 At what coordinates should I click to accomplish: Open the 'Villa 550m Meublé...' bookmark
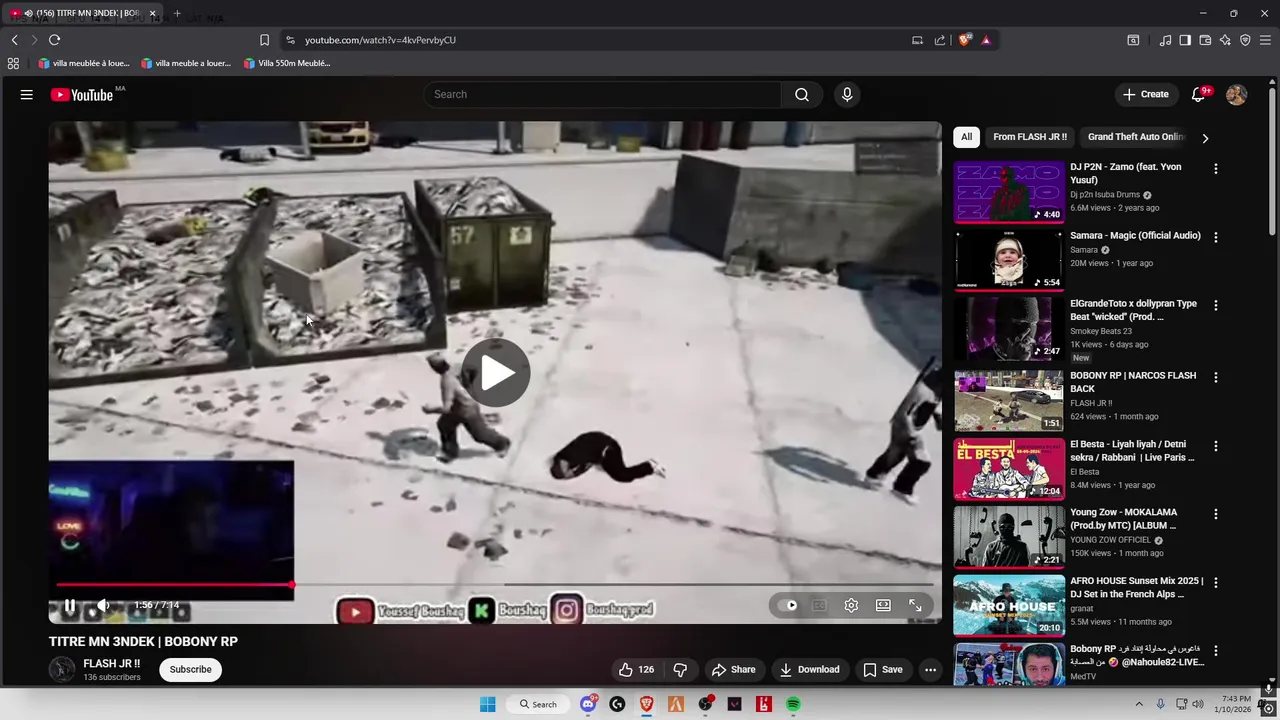[x=287, y=63]
